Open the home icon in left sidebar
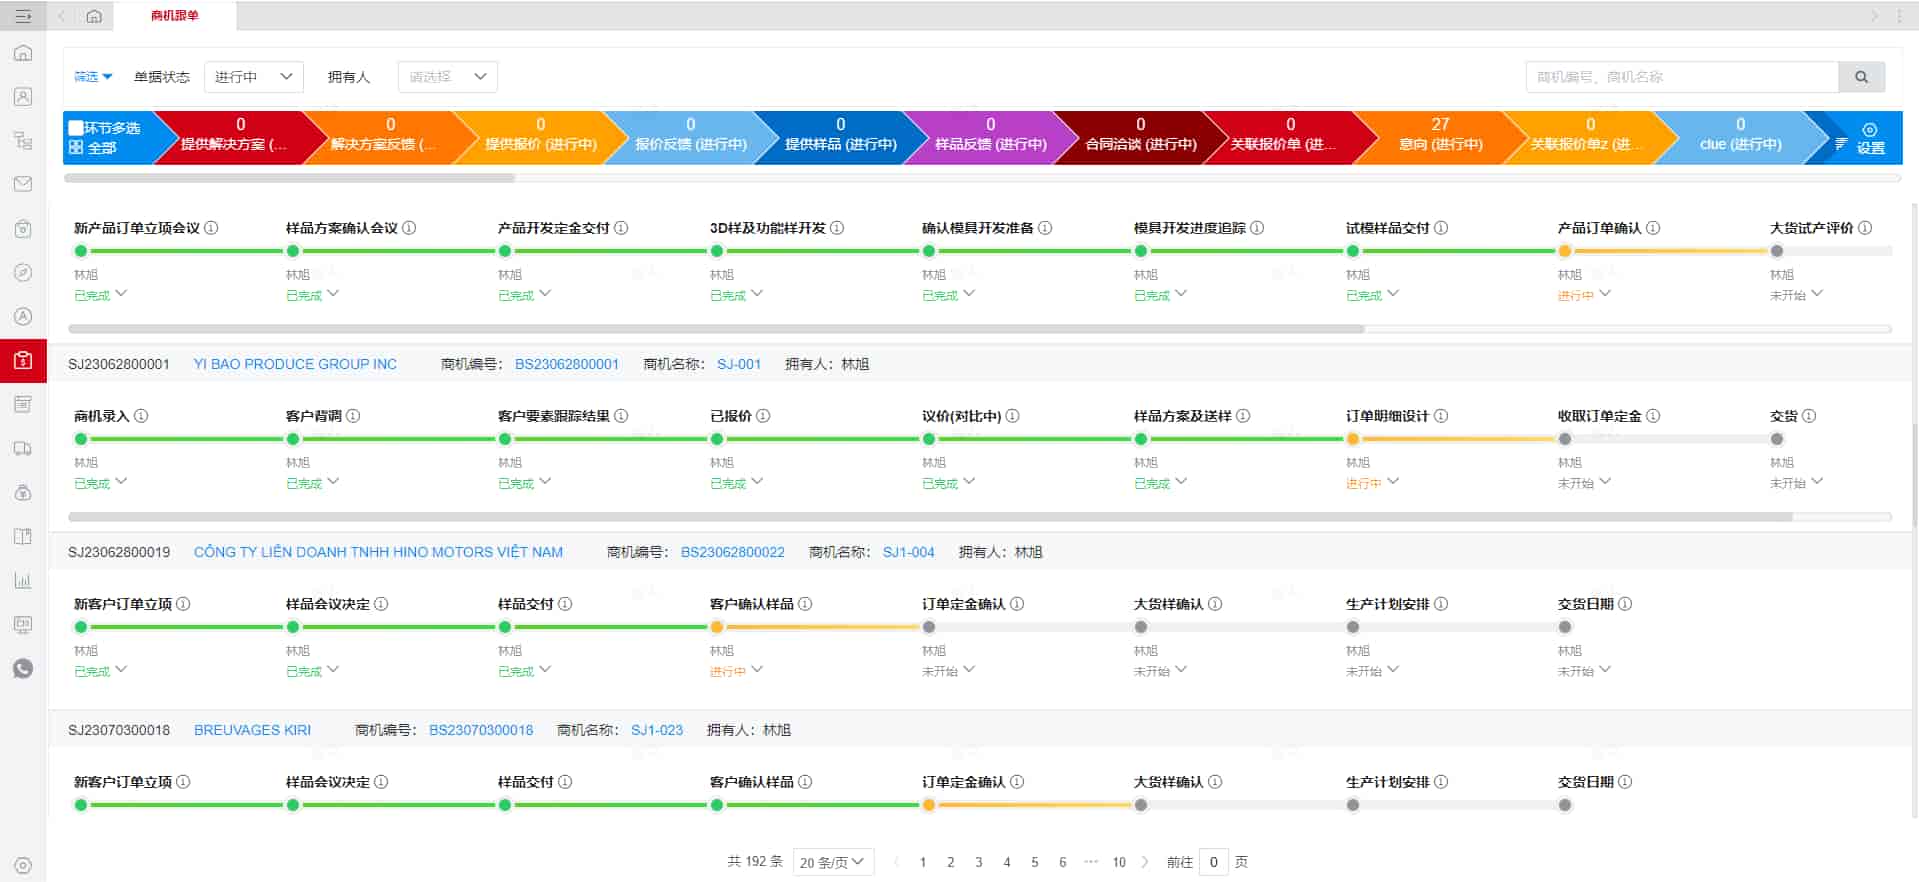The width and height of the screenshot is (1919, 882). coord(23,53)
